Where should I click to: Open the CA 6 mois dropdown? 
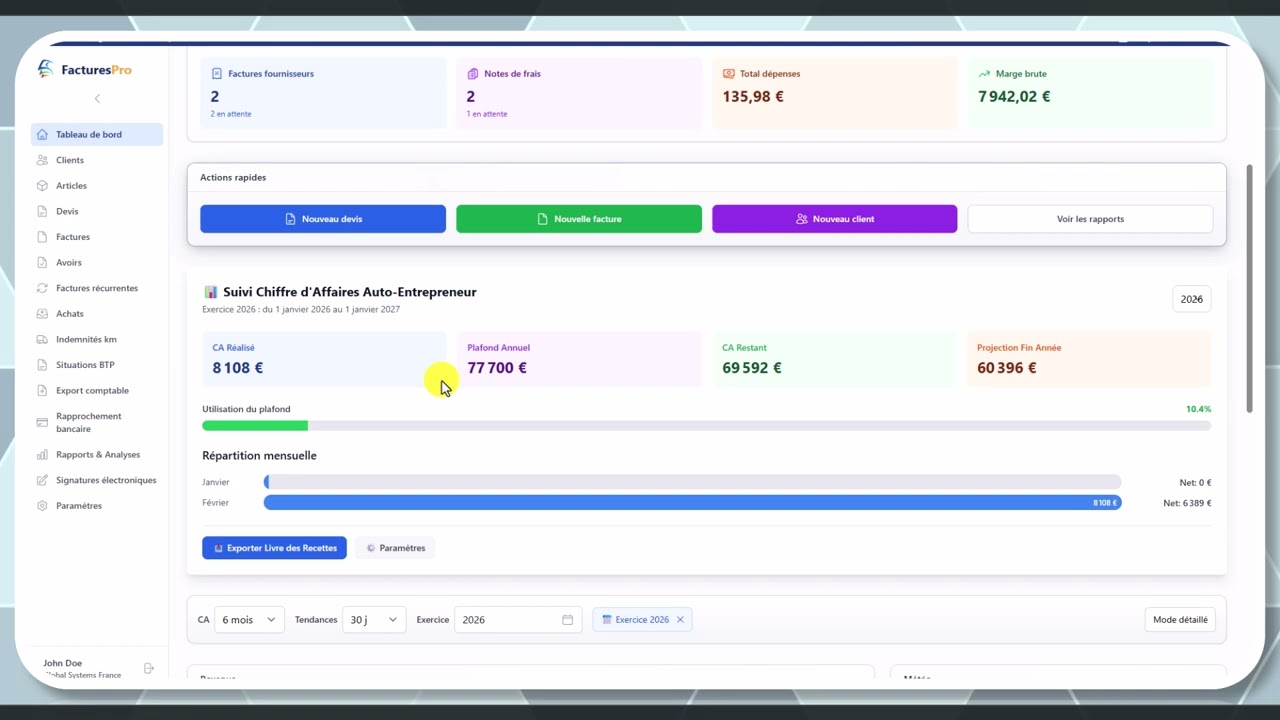point(249,620)
